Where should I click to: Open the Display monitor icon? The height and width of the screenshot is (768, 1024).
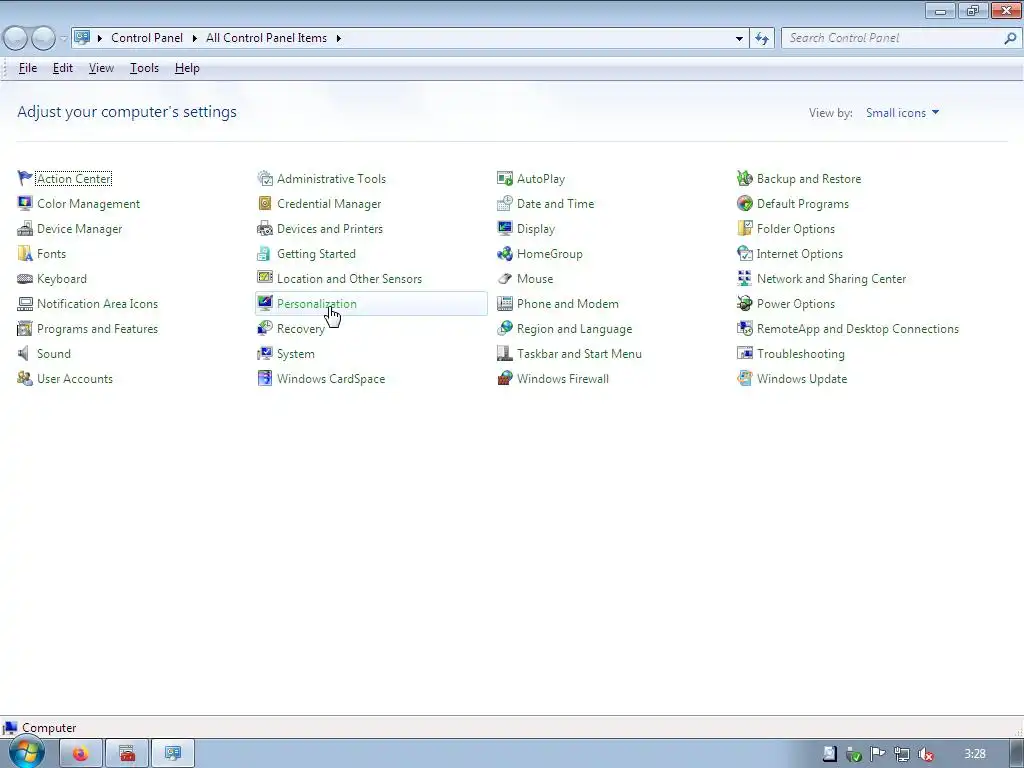(x=505, y=229)
